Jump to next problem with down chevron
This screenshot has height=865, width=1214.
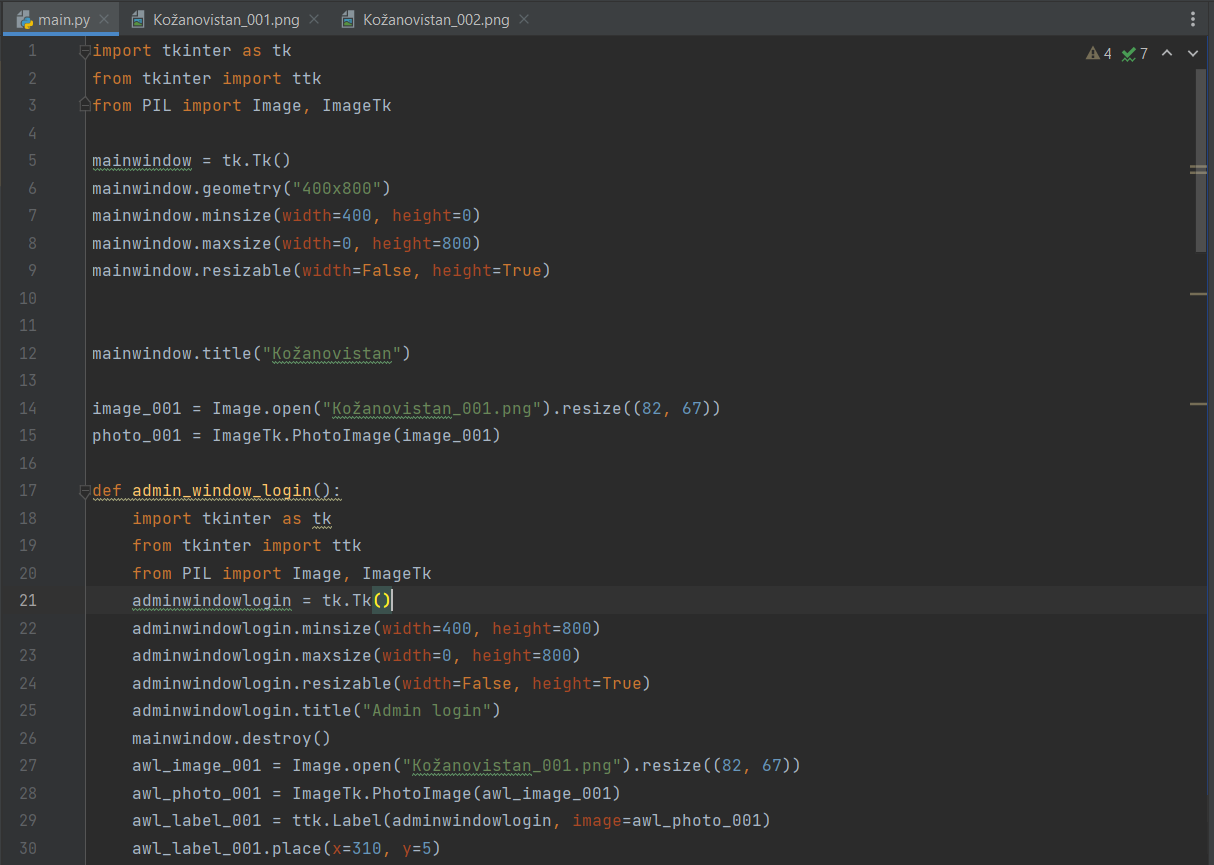[x=1191, y=53]
